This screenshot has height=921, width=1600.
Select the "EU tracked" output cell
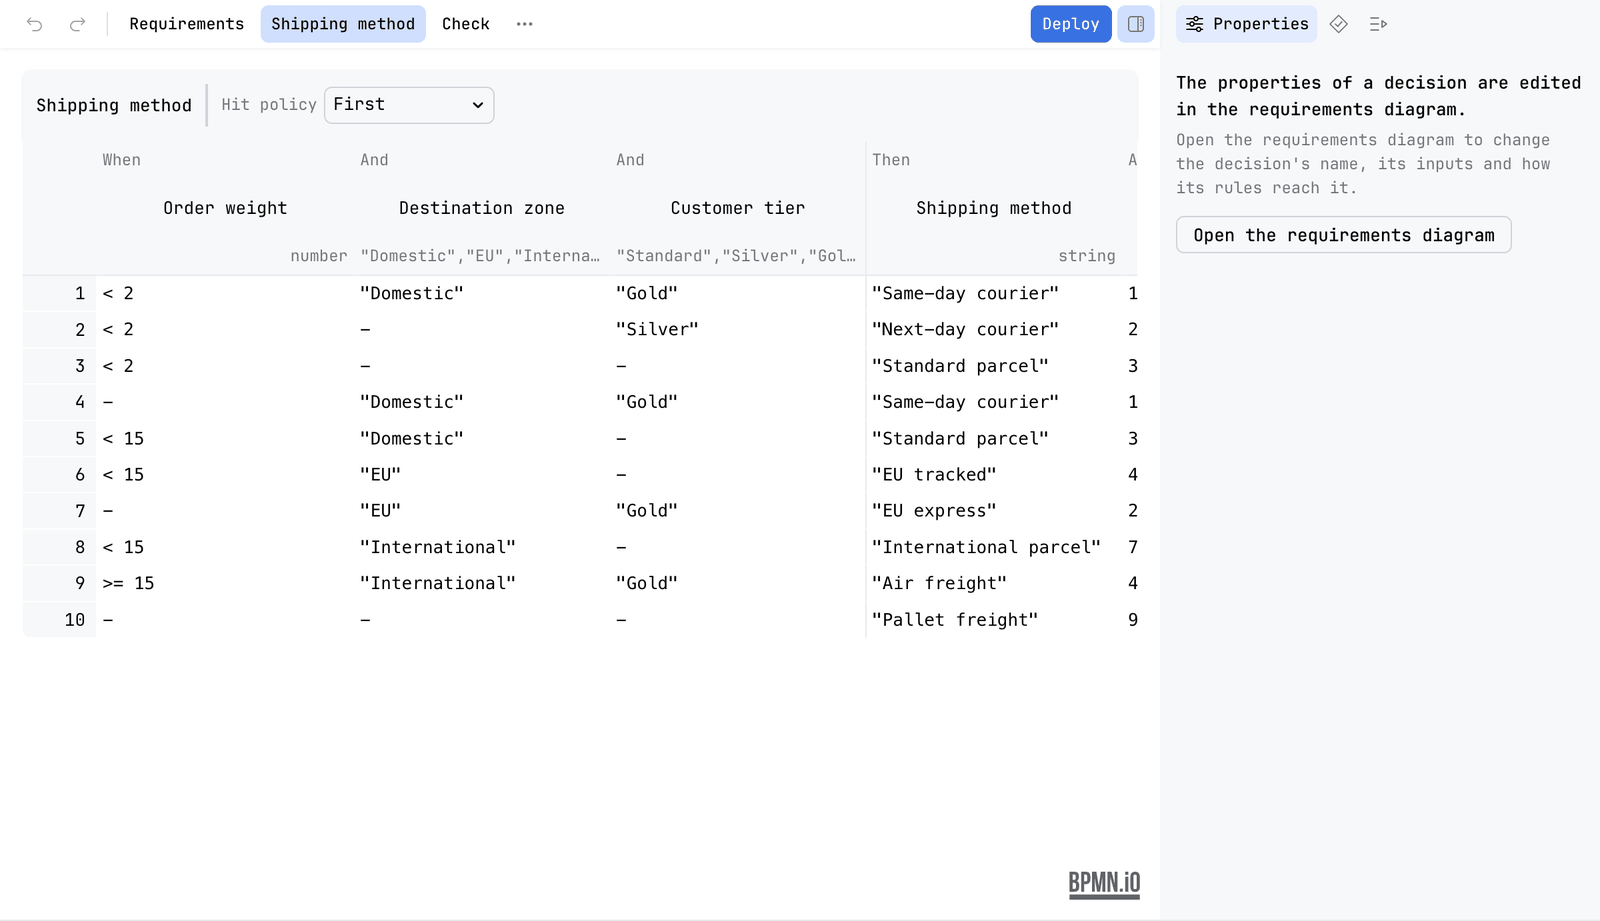993,475
